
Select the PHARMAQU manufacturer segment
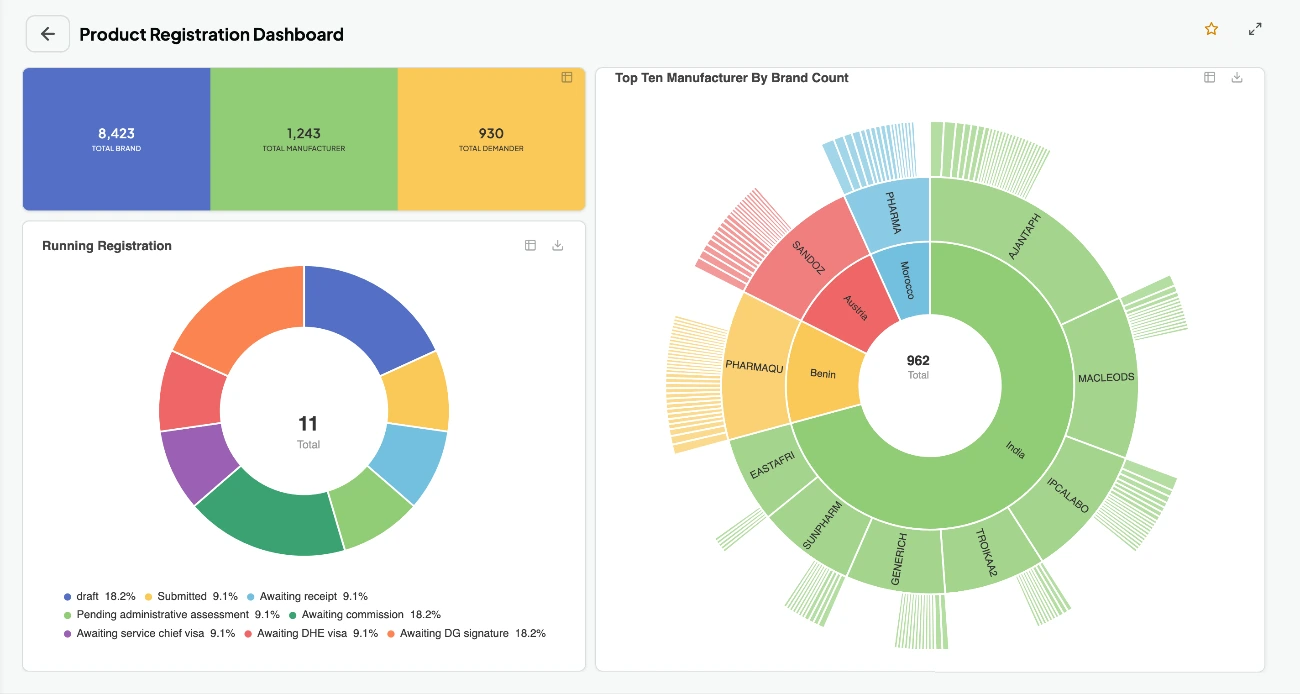pos(755,368)
